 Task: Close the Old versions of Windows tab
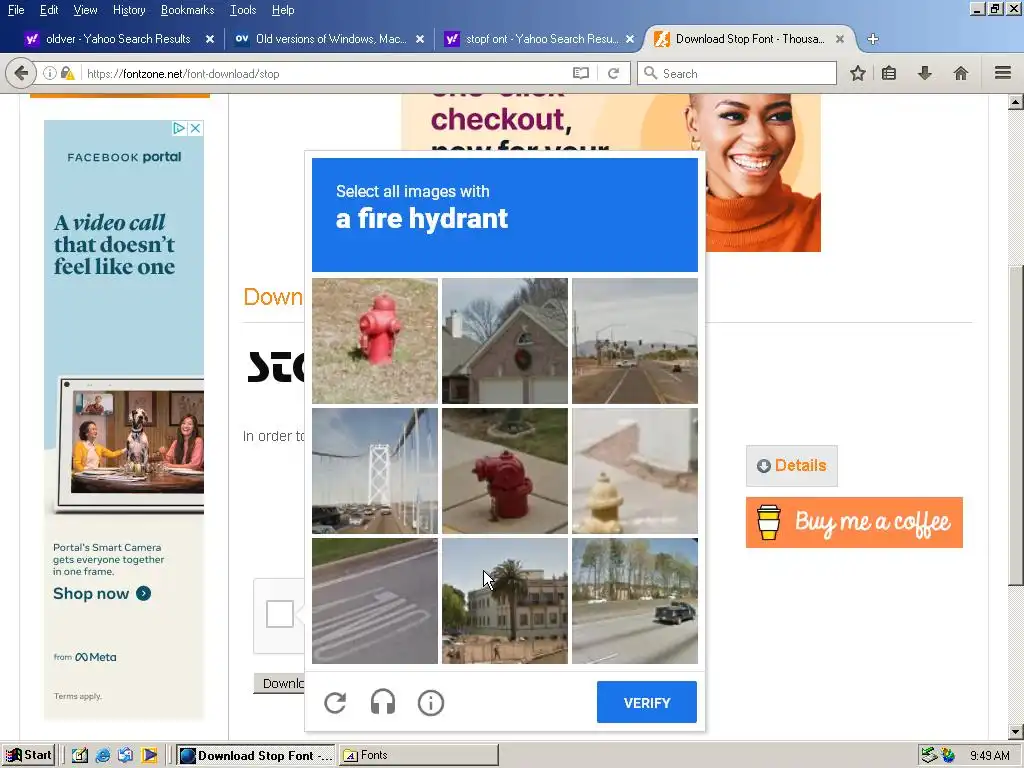420,39
